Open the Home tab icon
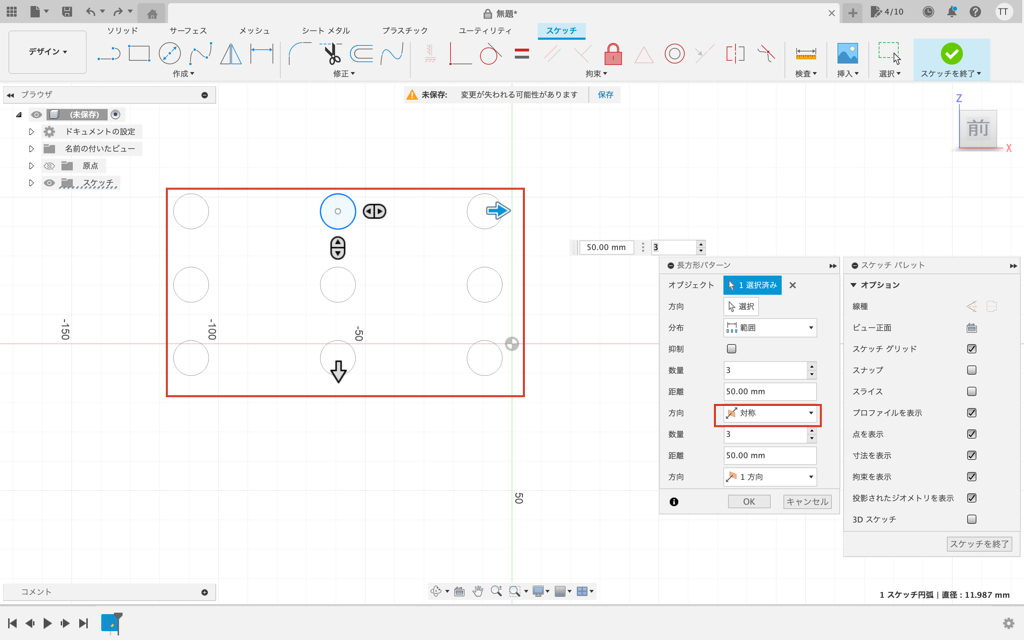Screen dimensions: 1024x640 pos(152,14)
